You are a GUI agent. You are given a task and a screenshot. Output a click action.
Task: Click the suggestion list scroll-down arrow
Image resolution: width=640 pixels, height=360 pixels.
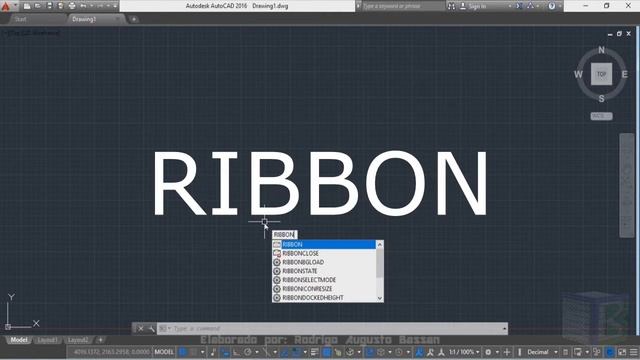point(380,298)
